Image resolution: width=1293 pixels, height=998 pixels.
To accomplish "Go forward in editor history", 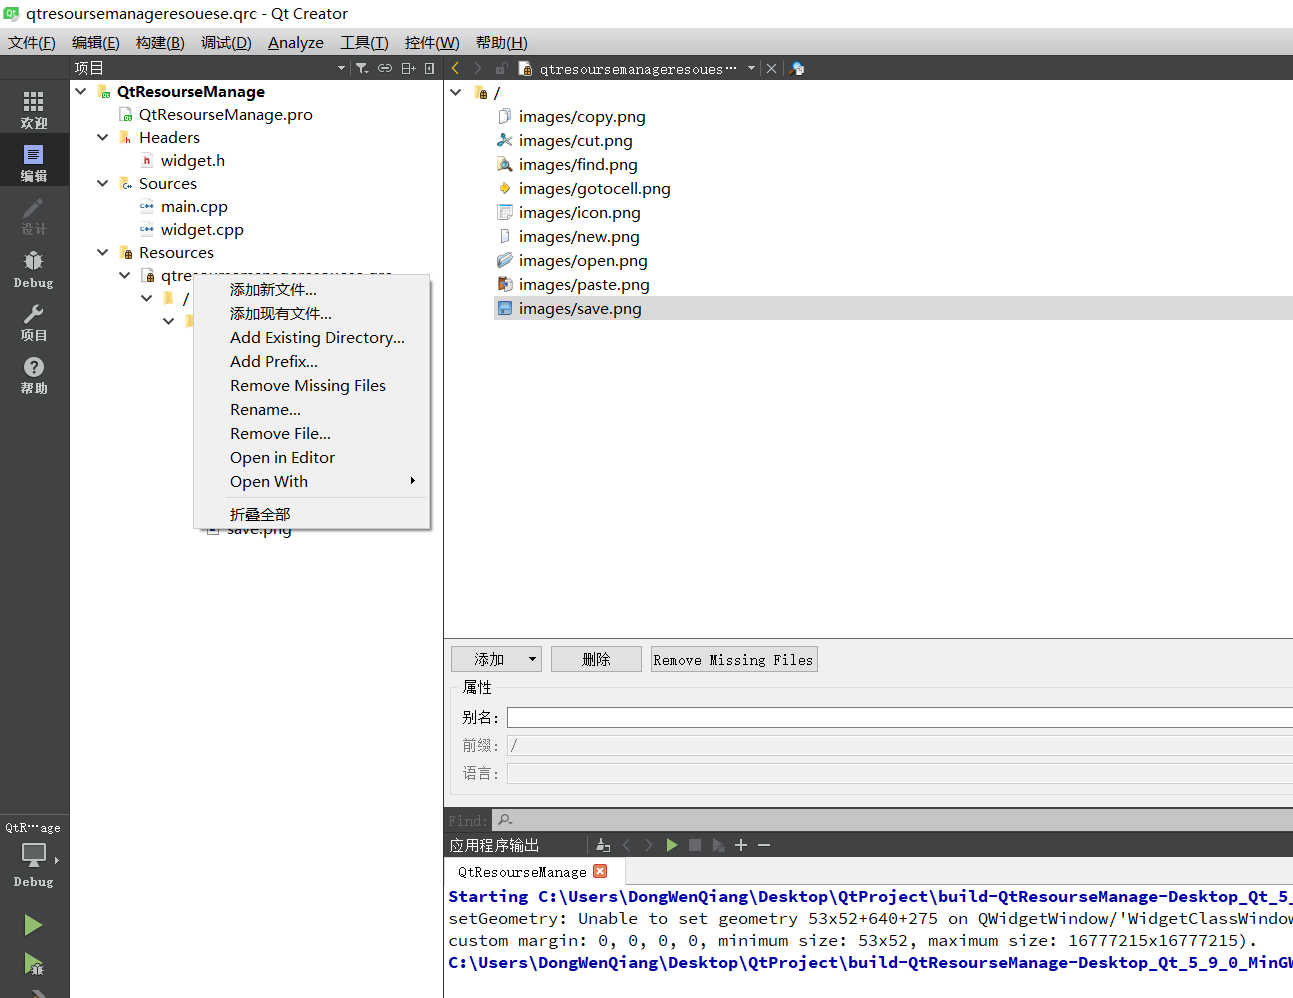I will (478, 68).
